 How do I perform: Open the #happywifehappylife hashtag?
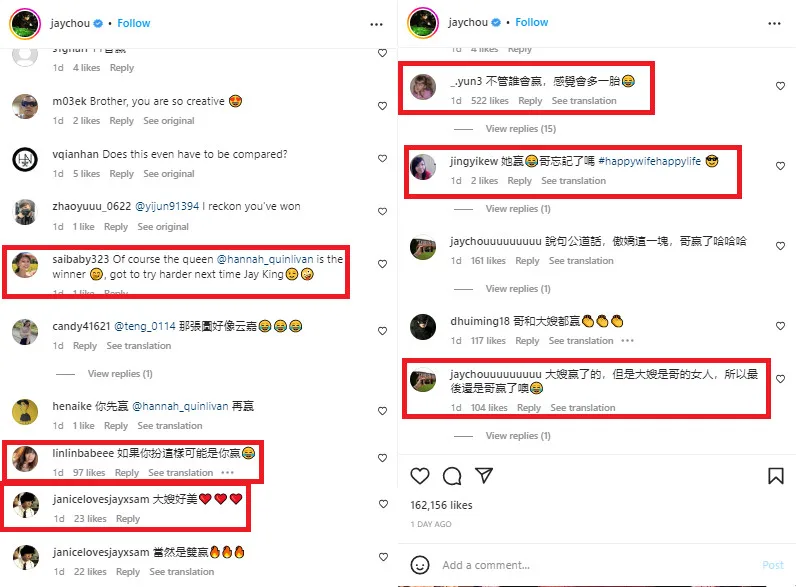649,161
